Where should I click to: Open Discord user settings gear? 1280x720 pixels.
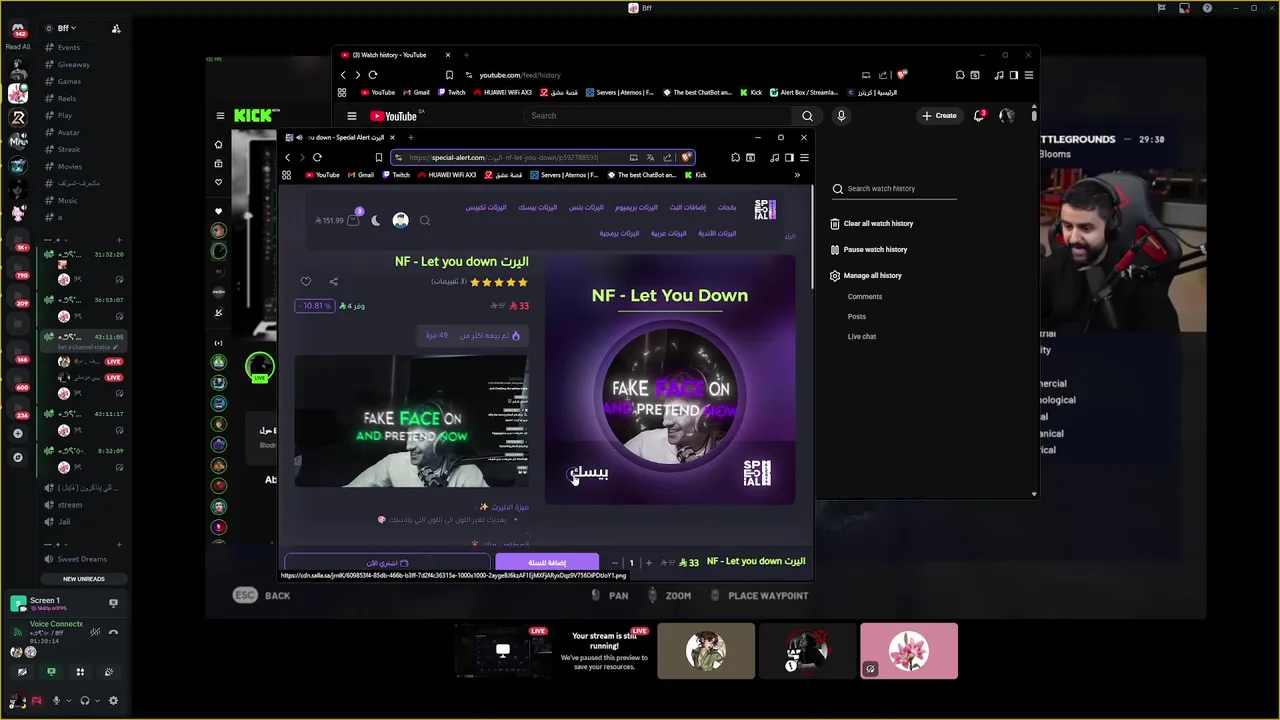pos(113,701)
